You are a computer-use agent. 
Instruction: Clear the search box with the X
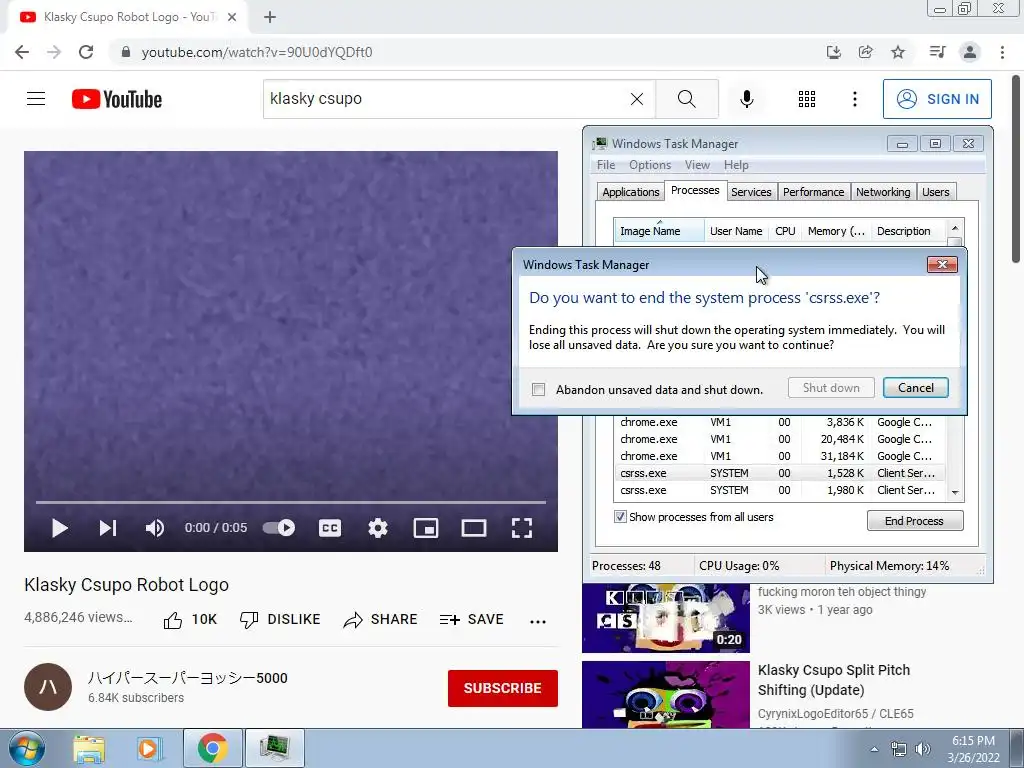(637, 99)
